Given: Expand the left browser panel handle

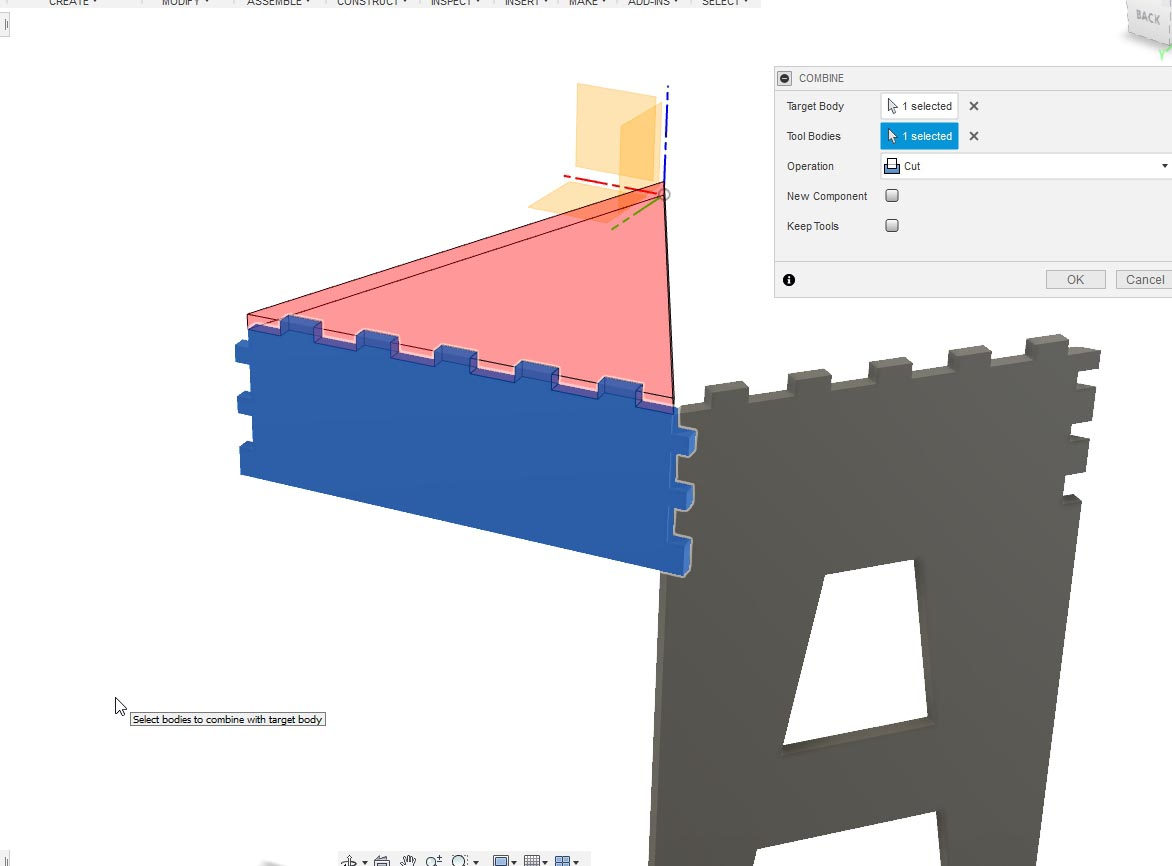Looking at the screenshot, I should point(5,25).
